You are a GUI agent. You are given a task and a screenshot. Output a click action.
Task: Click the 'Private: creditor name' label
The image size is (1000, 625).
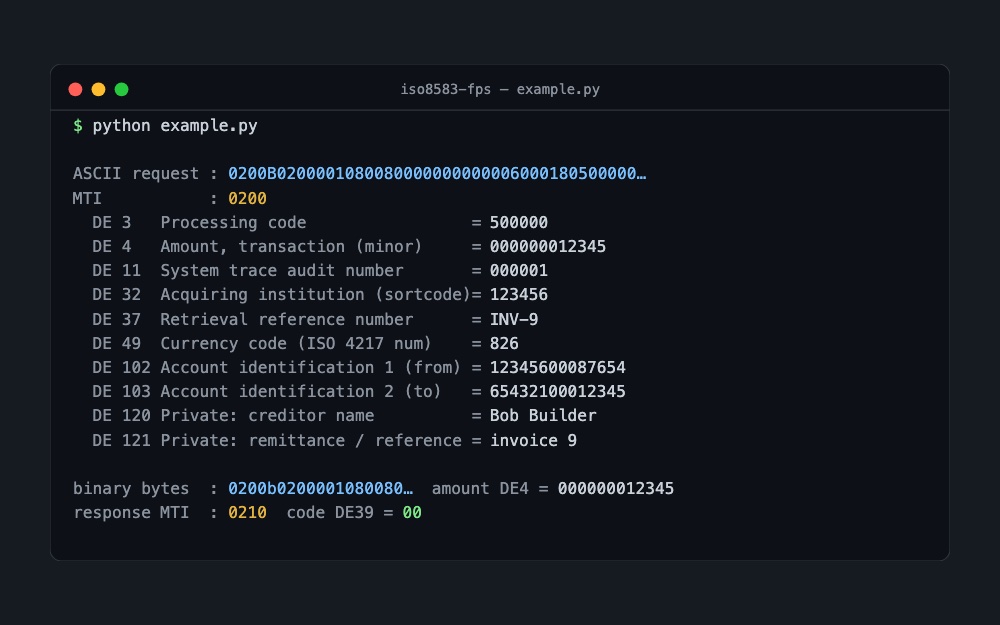click(x=267, y=416)
